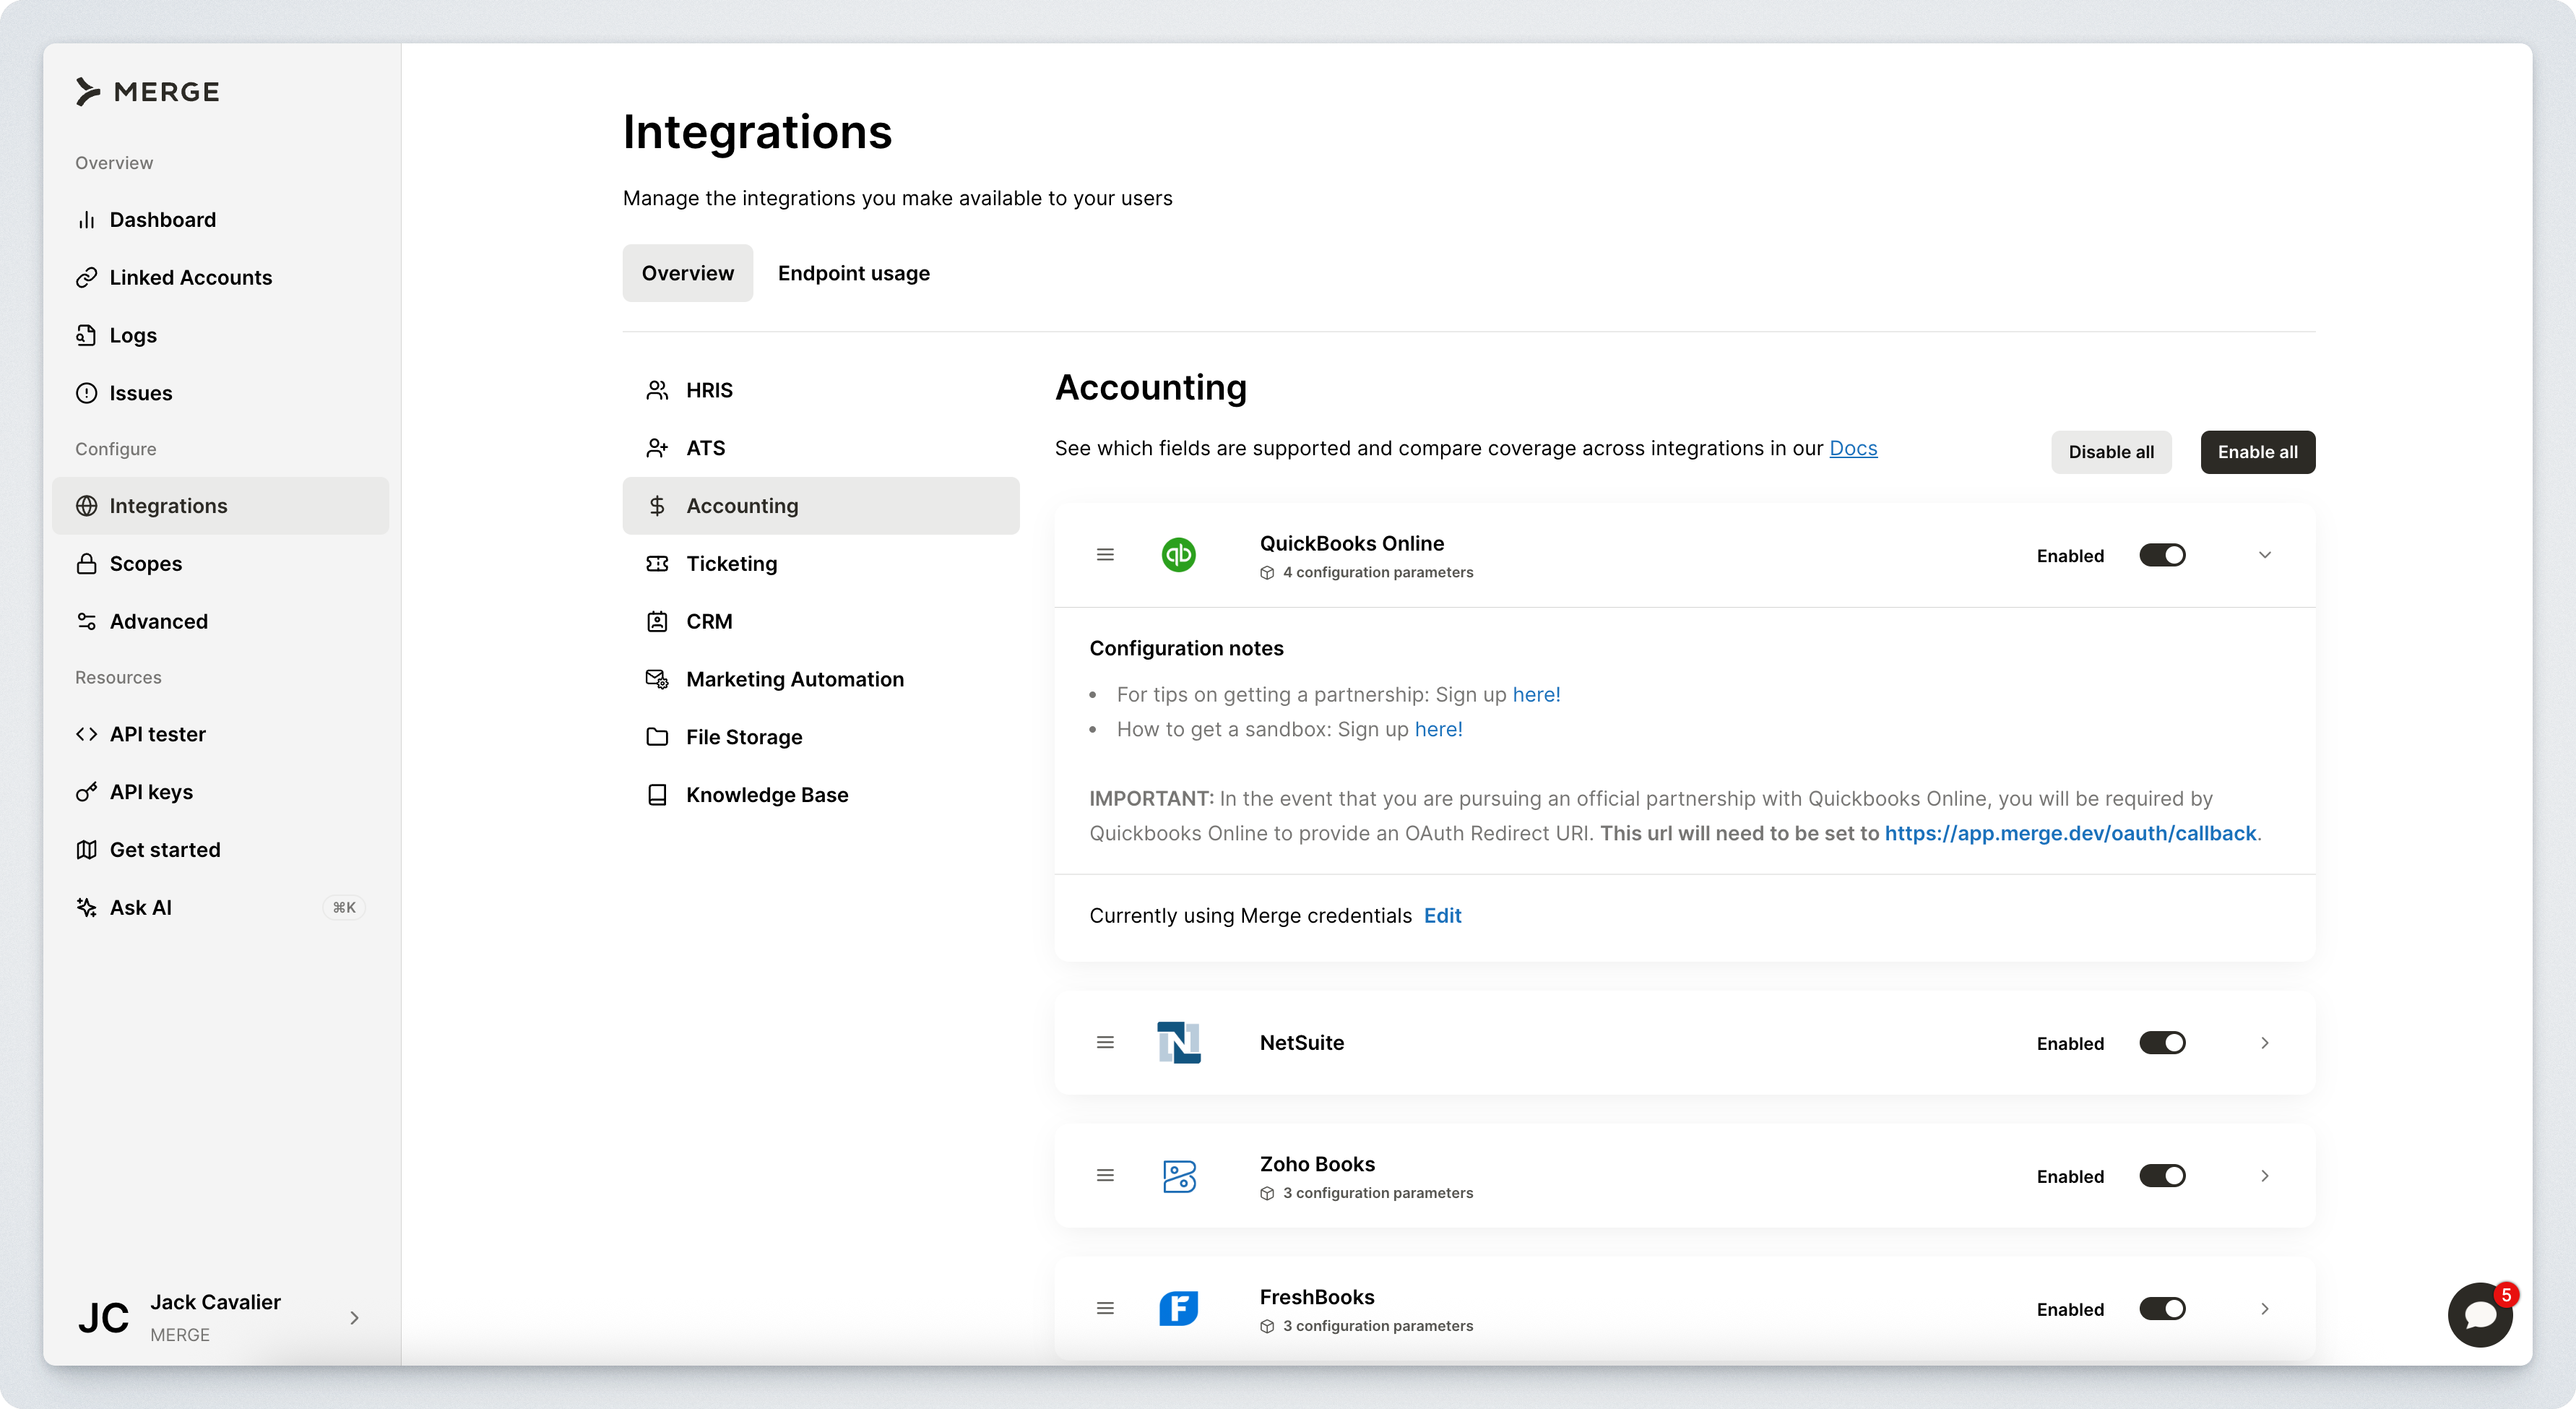Click the Ask AI sparkle icon

[87, 907]
